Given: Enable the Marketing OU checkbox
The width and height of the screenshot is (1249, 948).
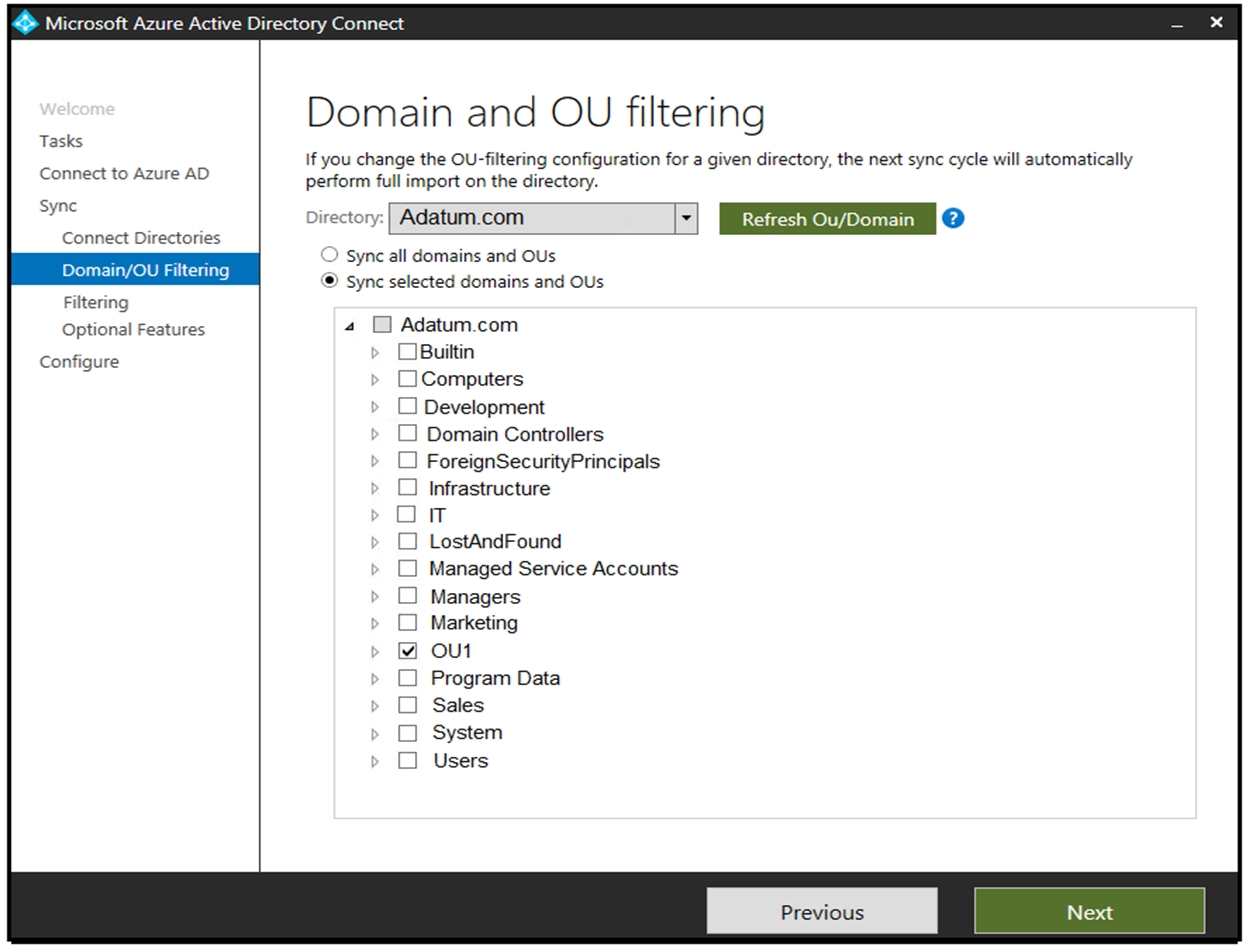Looking at the screenshot, I should 407,623.
